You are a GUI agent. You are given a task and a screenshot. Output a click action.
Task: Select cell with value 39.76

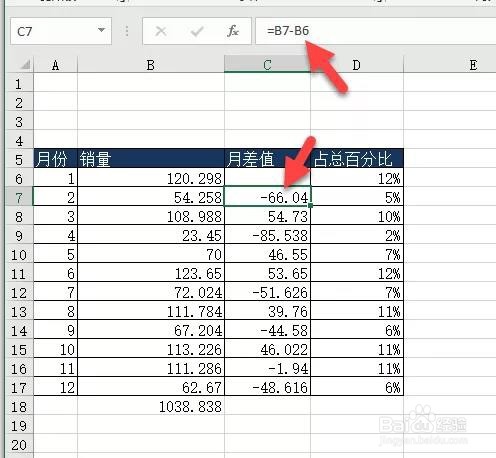tap(267, 311)
